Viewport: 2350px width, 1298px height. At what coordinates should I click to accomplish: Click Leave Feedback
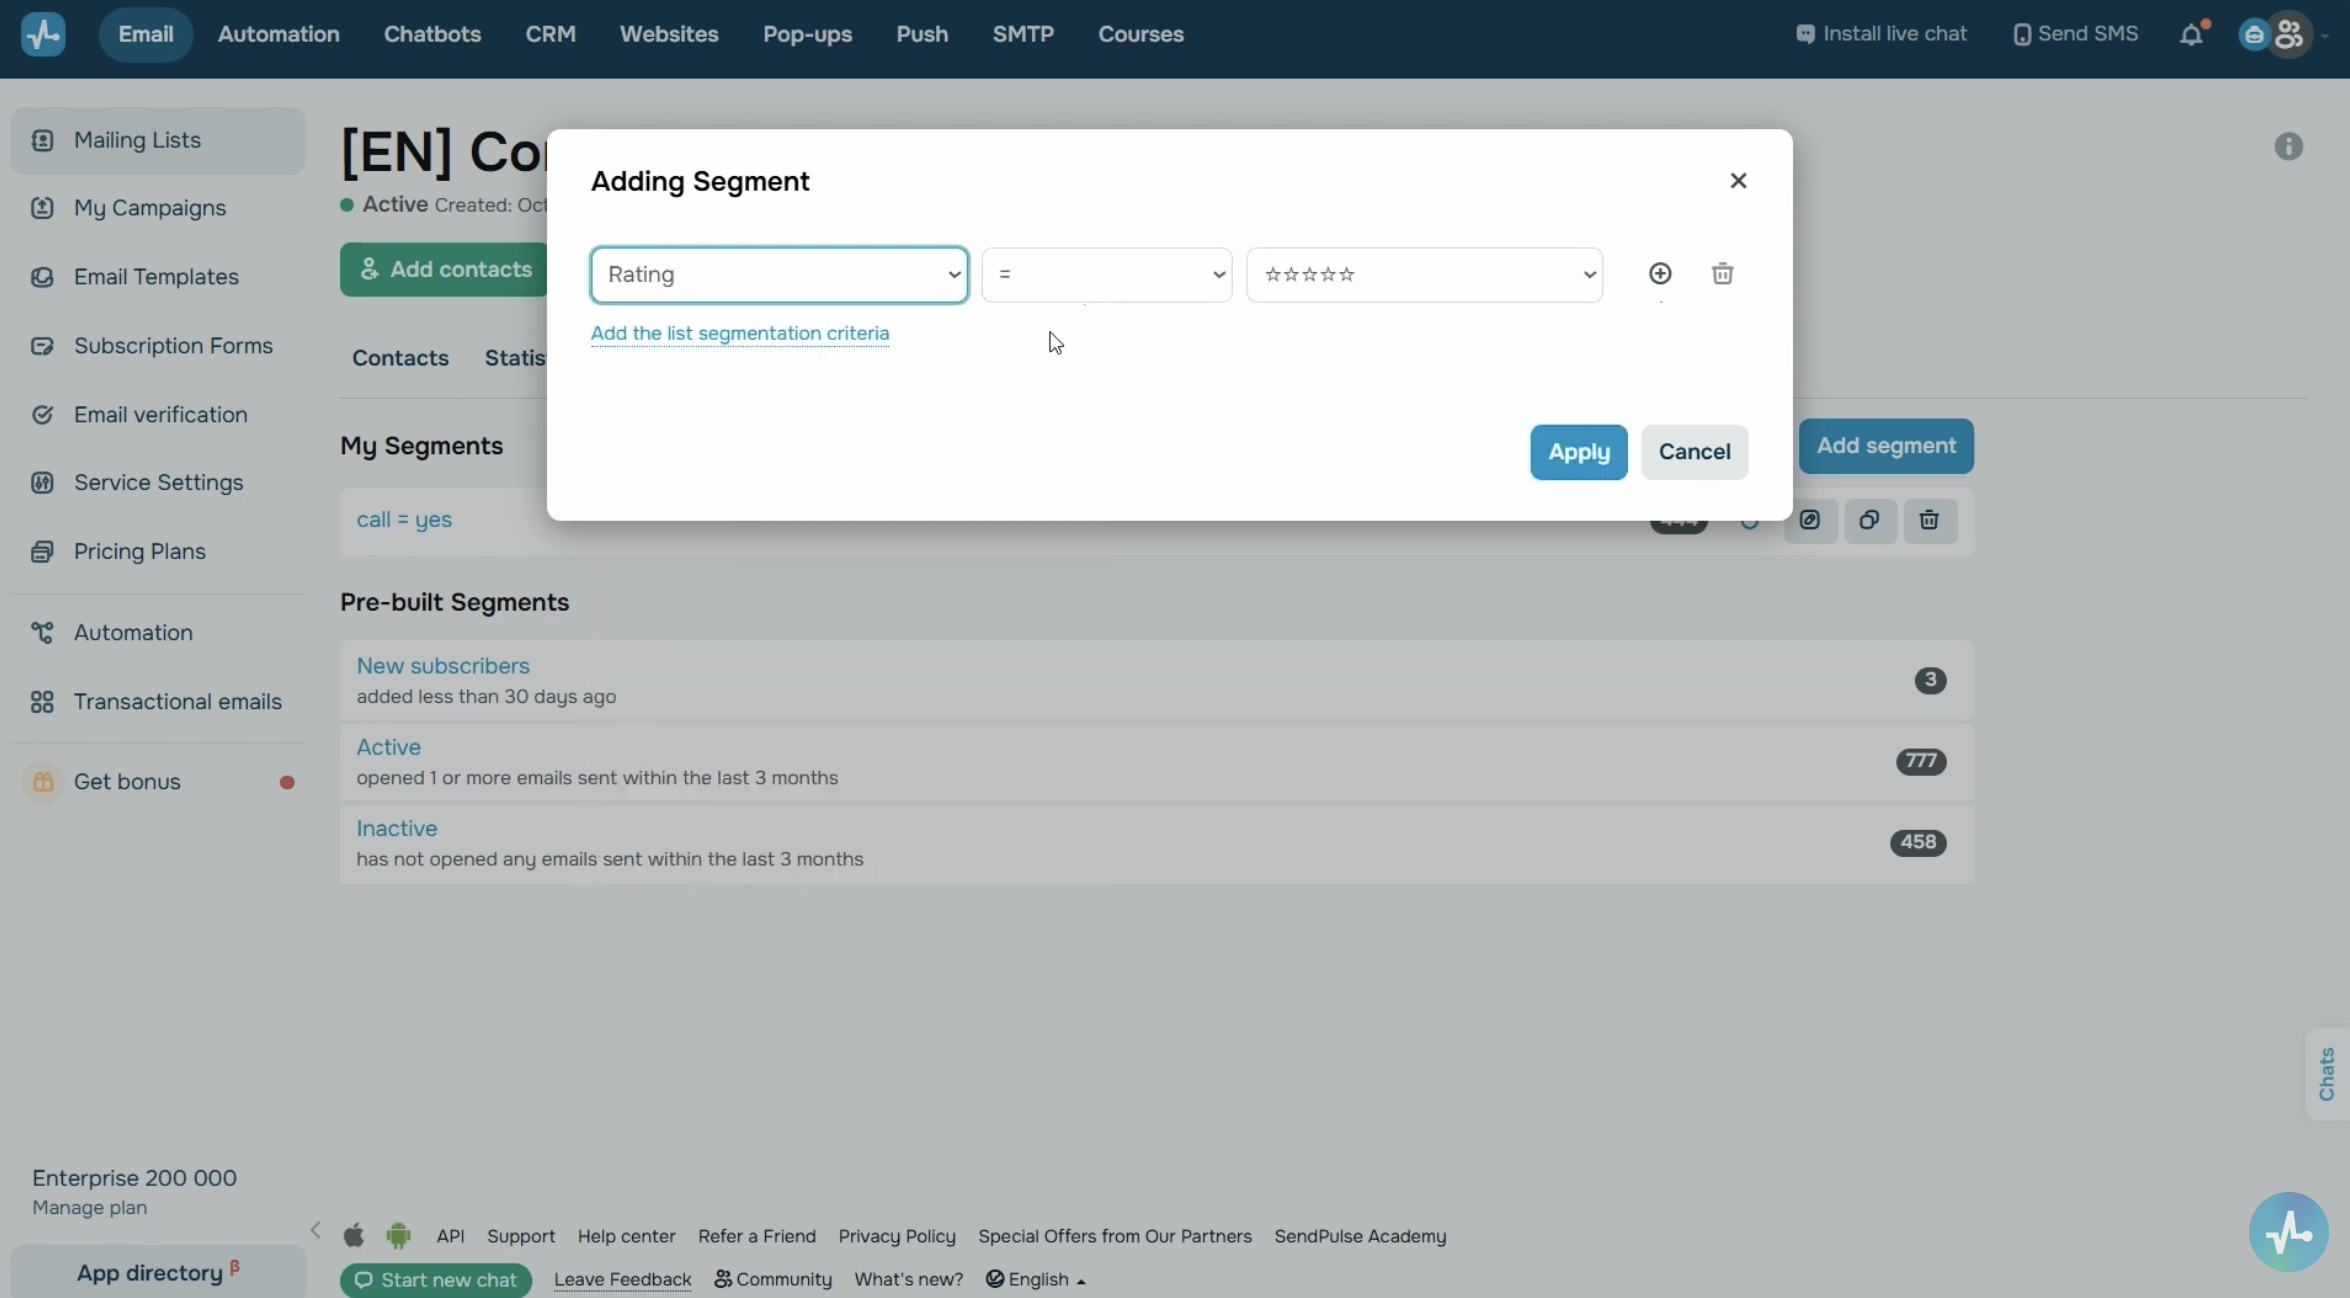point(622,1280)
